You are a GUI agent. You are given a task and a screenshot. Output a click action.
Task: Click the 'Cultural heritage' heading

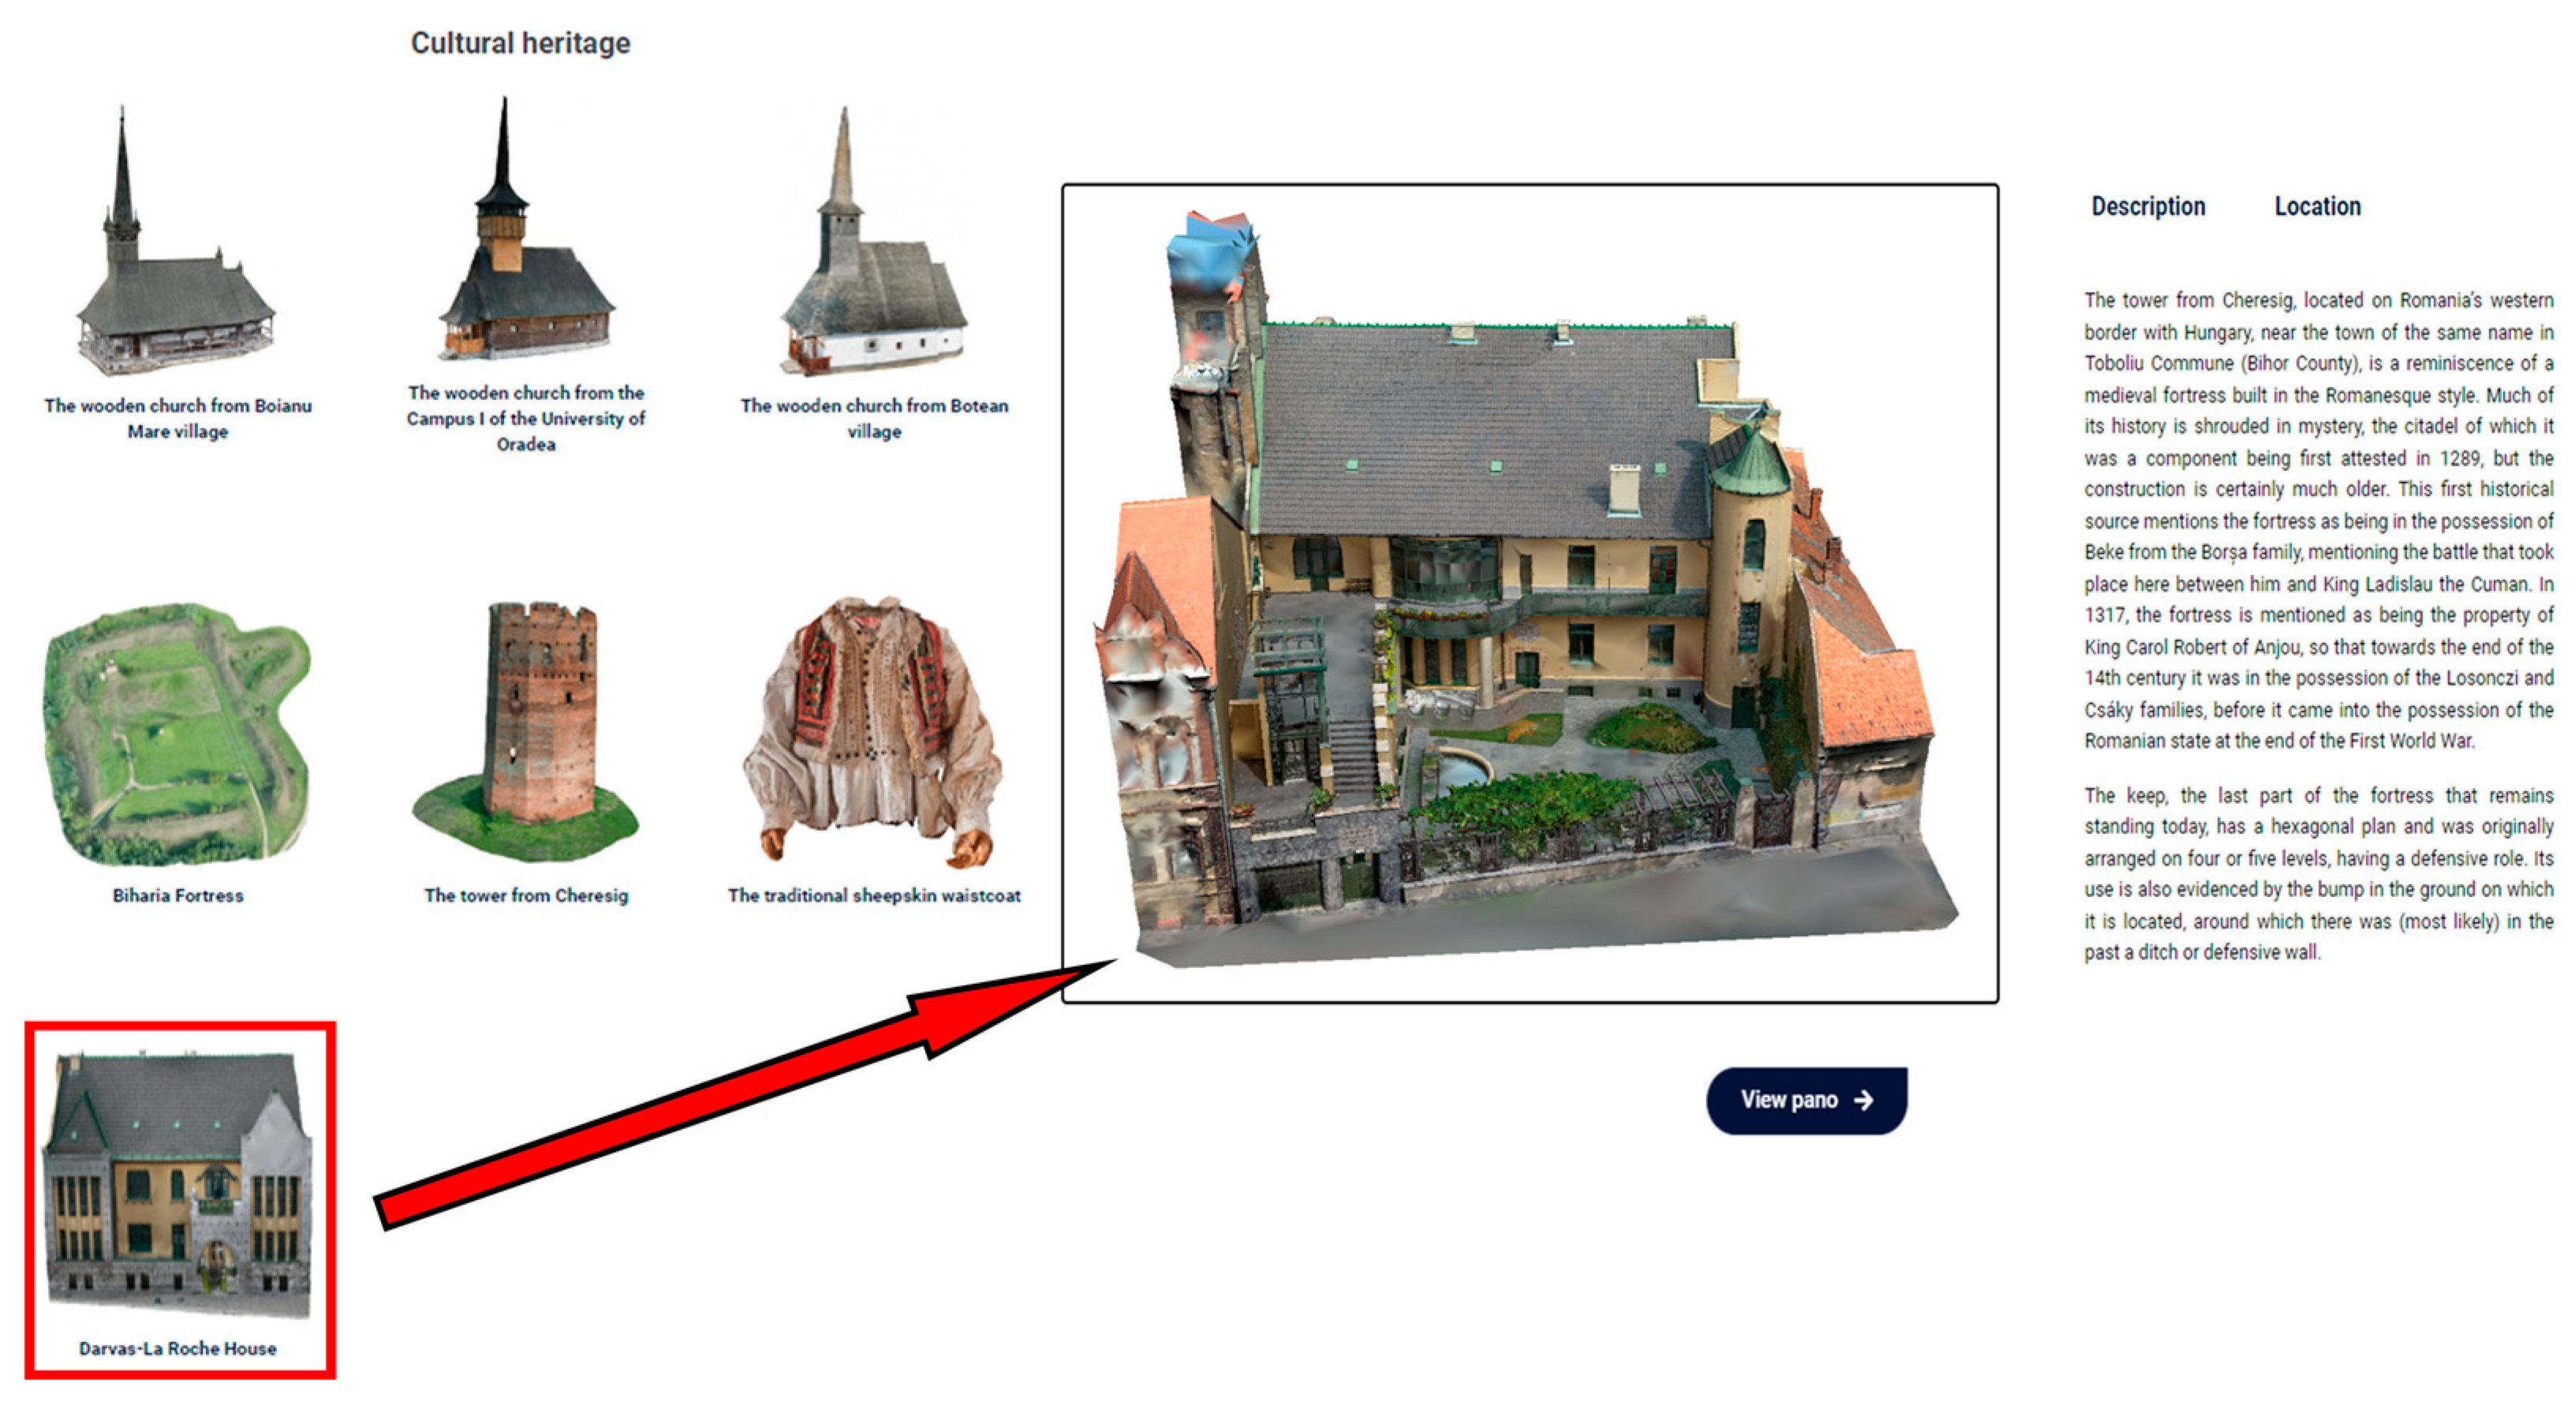coord(520,43)
